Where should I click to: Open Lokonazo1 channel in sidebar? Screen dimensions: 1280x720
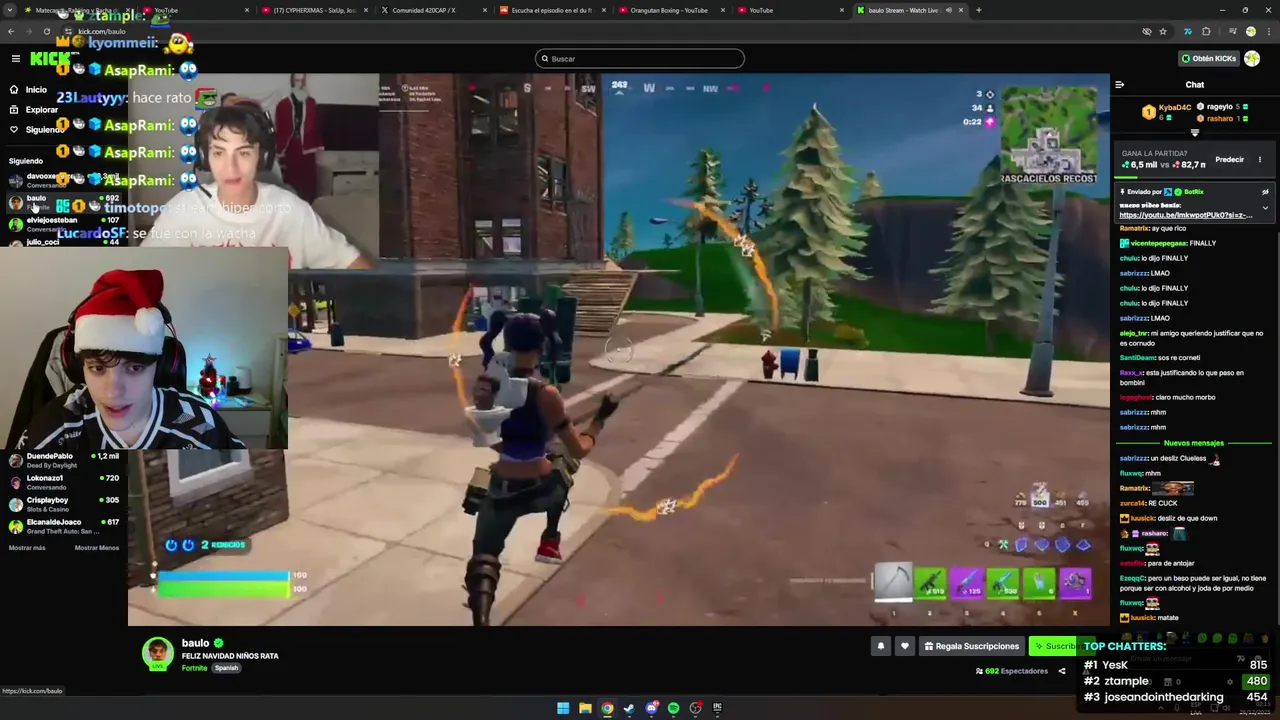click(x=62, y=482)
